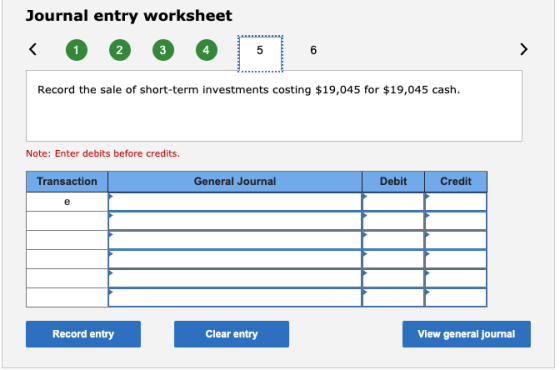Screen dimensions: 560x370
Task: Click the Record entry button
Action: coord(83,334)
